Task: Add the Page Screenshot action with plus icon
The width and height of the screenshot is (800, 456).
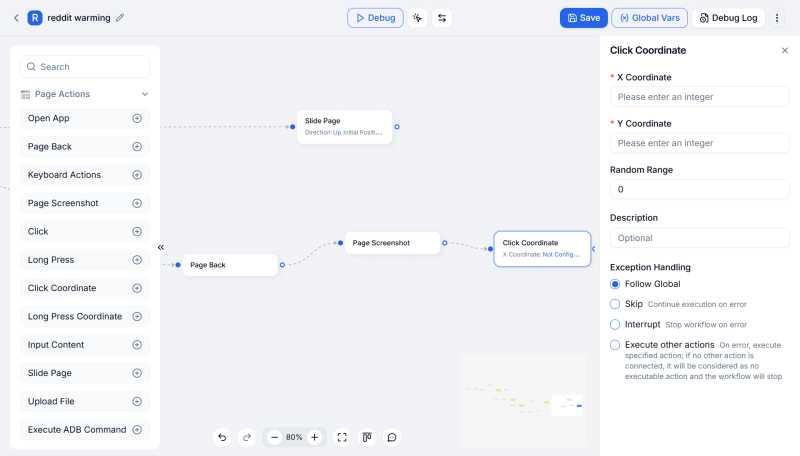Action: click(x=137, y=203)
